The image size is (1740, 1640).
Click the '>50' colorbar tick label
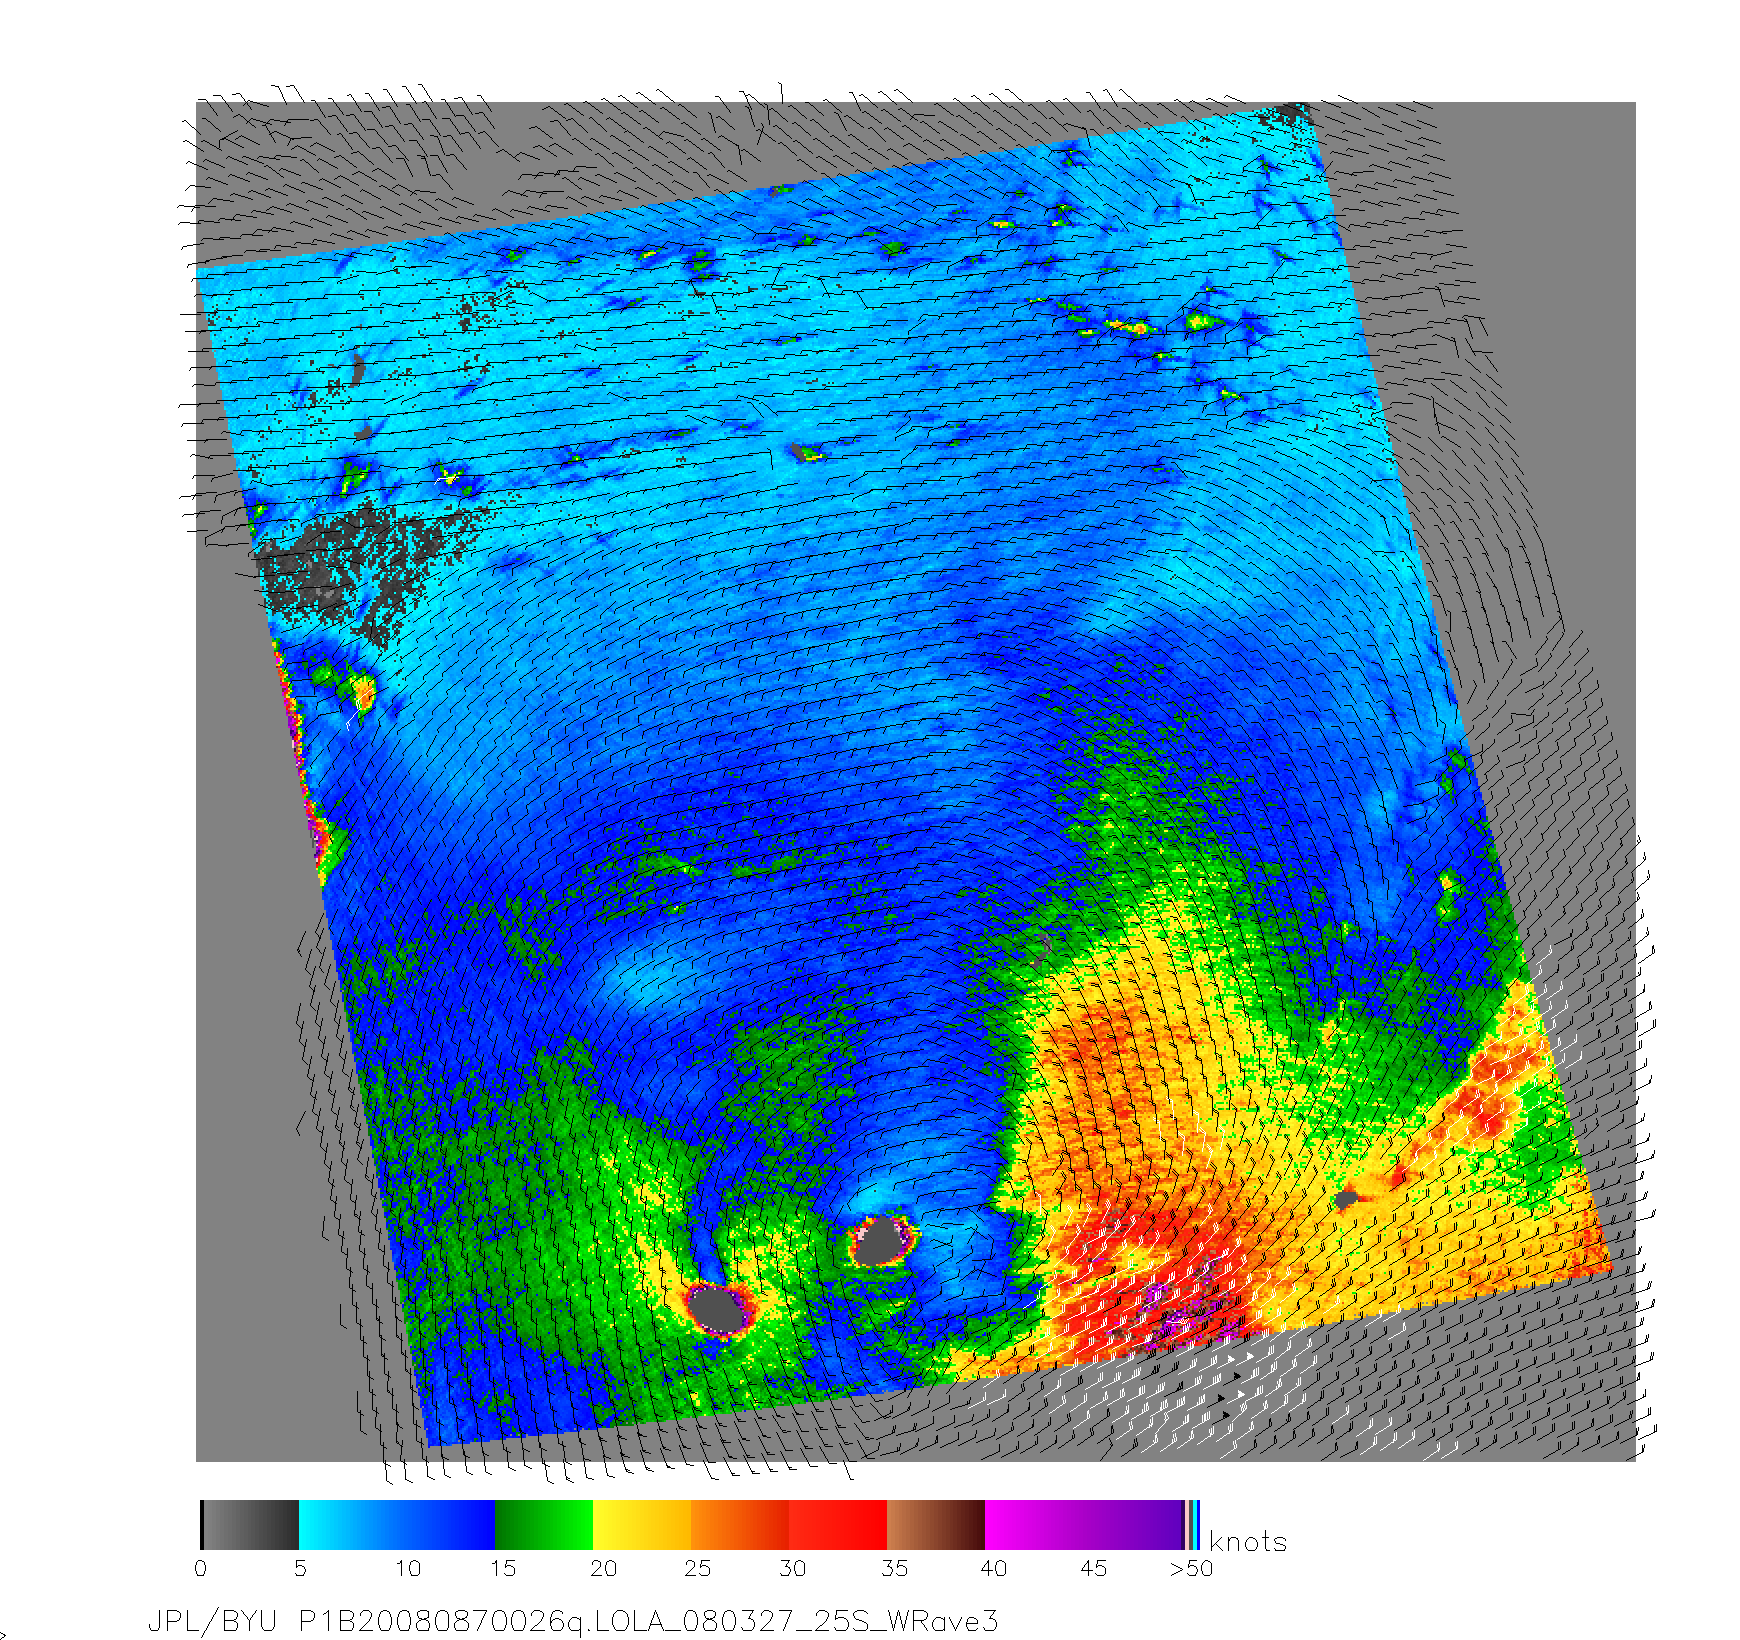pos(1191,1568)
